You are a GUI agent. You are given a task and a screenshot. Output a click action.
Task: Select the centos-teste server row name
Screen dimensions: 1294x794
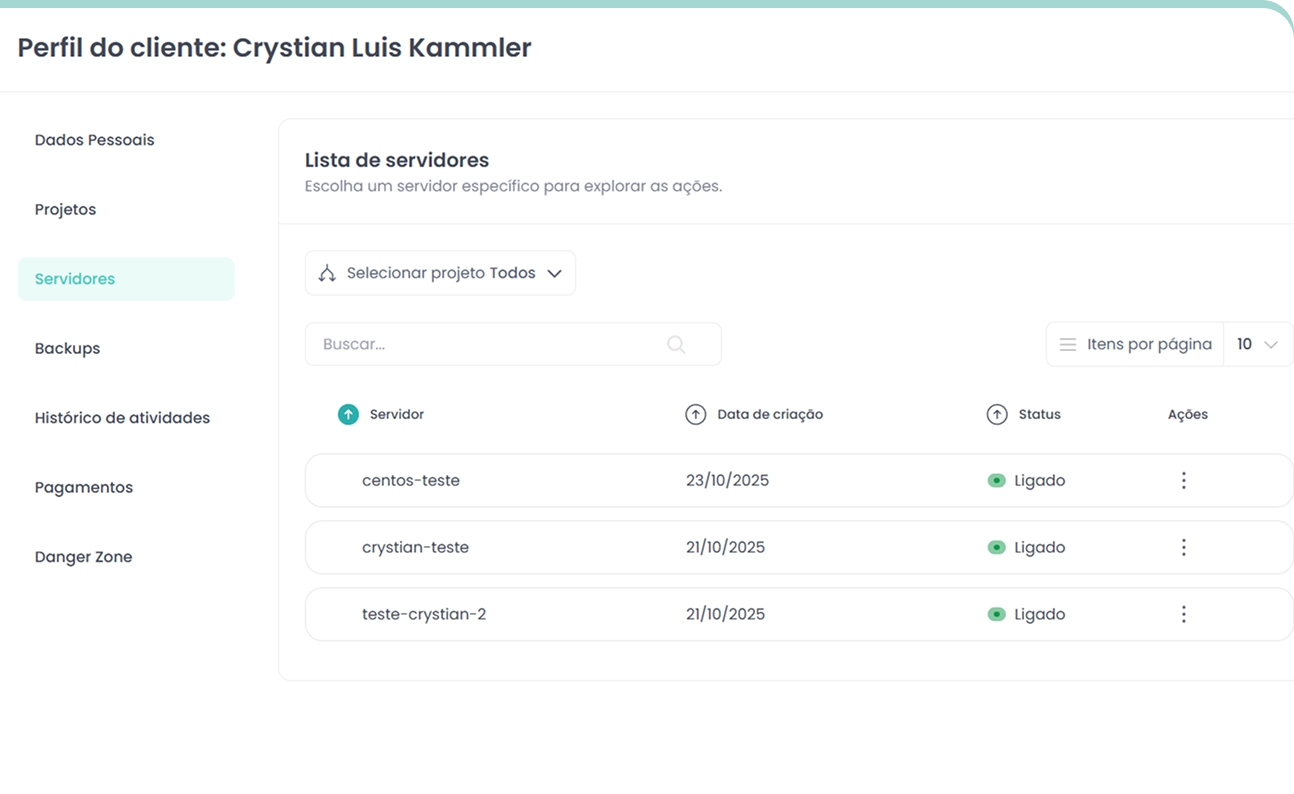point(410,481)
